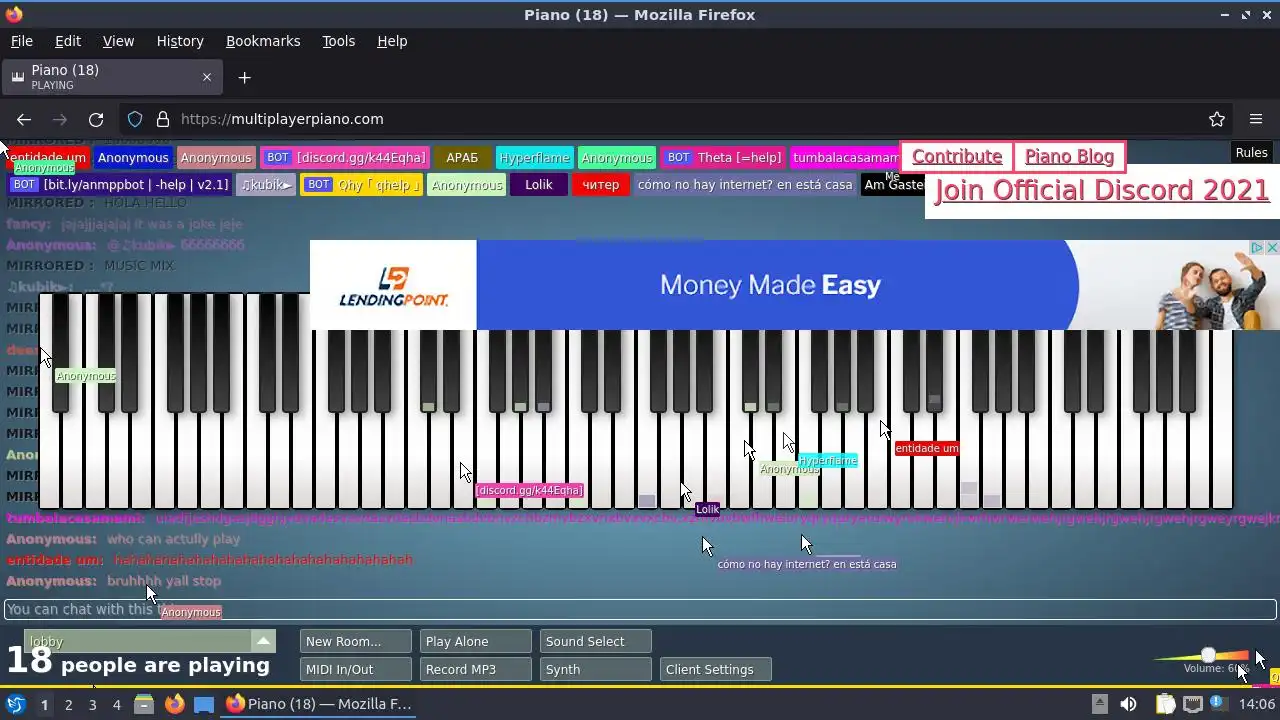Click the Piano Firefox taskbar window button
1280x720 pixels.
pyautogui.click(x=320, y=704)
